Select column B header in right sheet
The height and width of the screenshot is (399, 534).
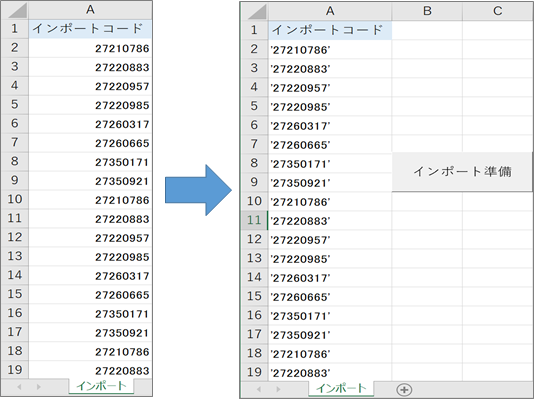(427, 11)
